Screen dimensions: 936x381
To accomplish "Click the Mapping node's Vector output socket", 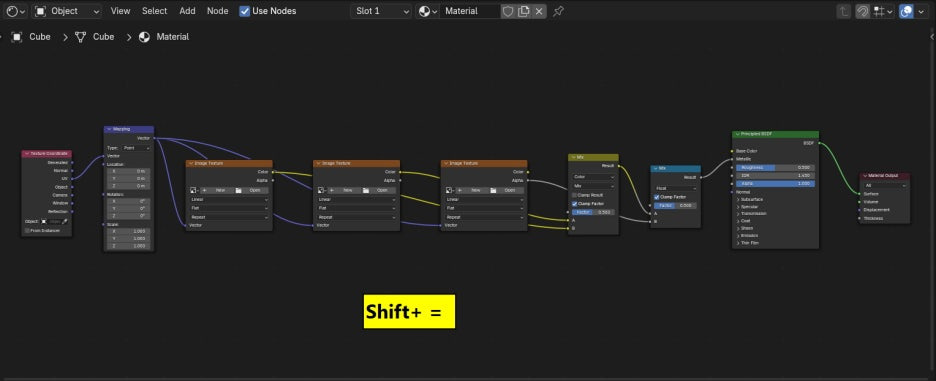I will tap(154, 138).
